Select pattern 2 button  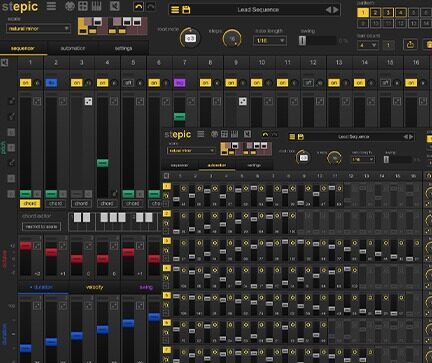coord(375,13)
